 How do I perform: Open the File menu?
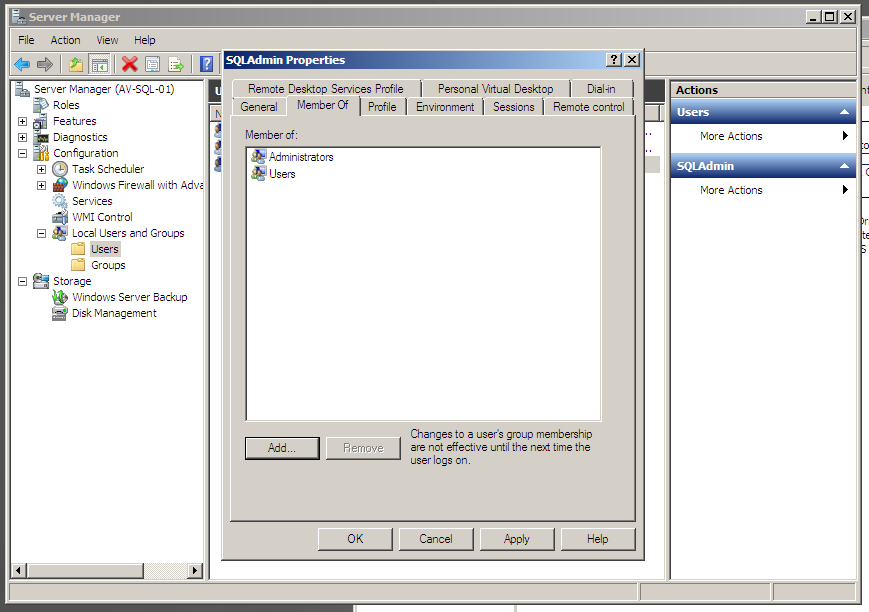coord(26,40)
